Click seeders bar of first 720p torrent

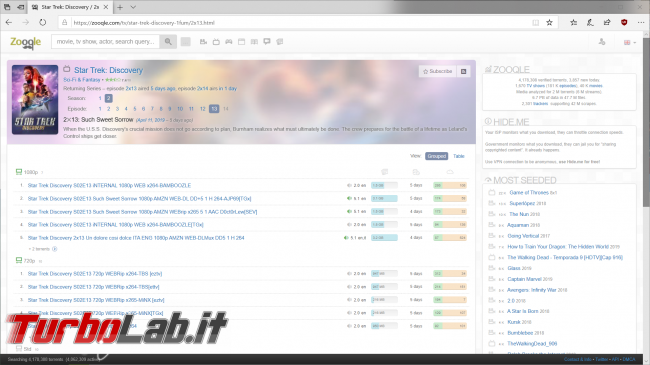coord(450,274)
